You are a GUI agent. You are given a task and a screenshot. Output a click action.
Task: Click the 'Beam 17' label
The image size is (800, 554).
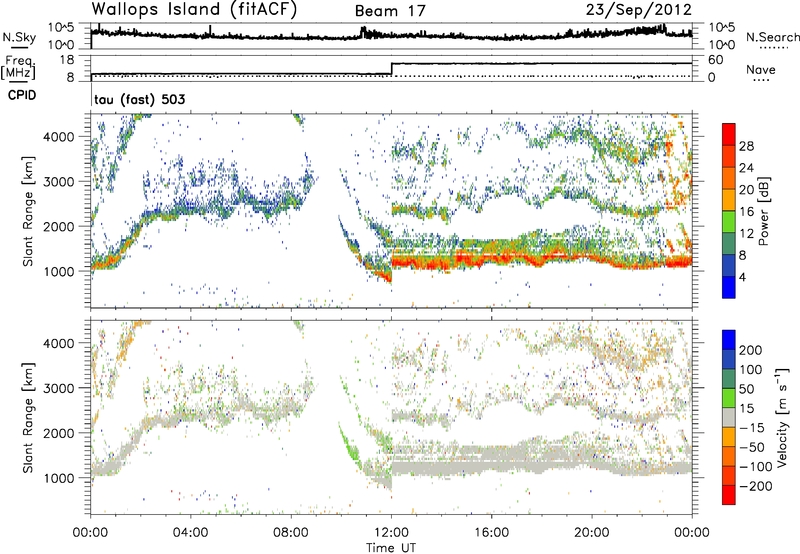390,11
